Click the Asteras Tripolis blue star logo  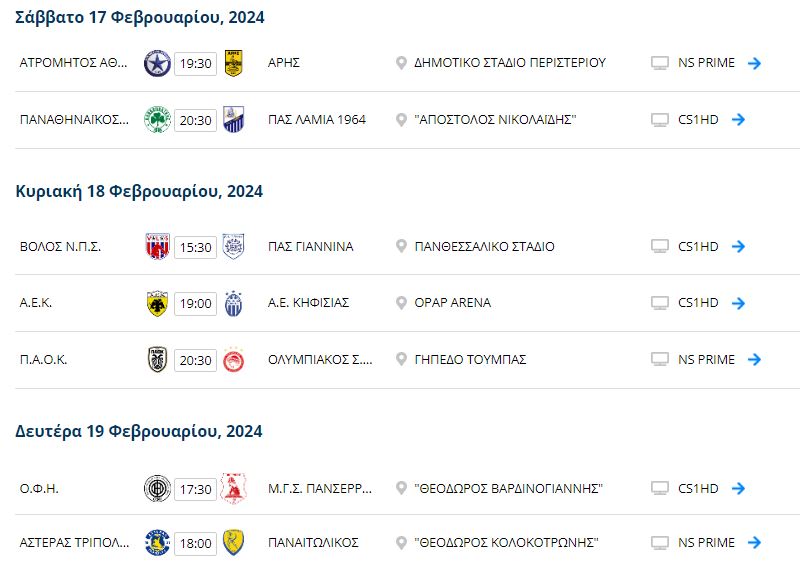click(157, 542)
